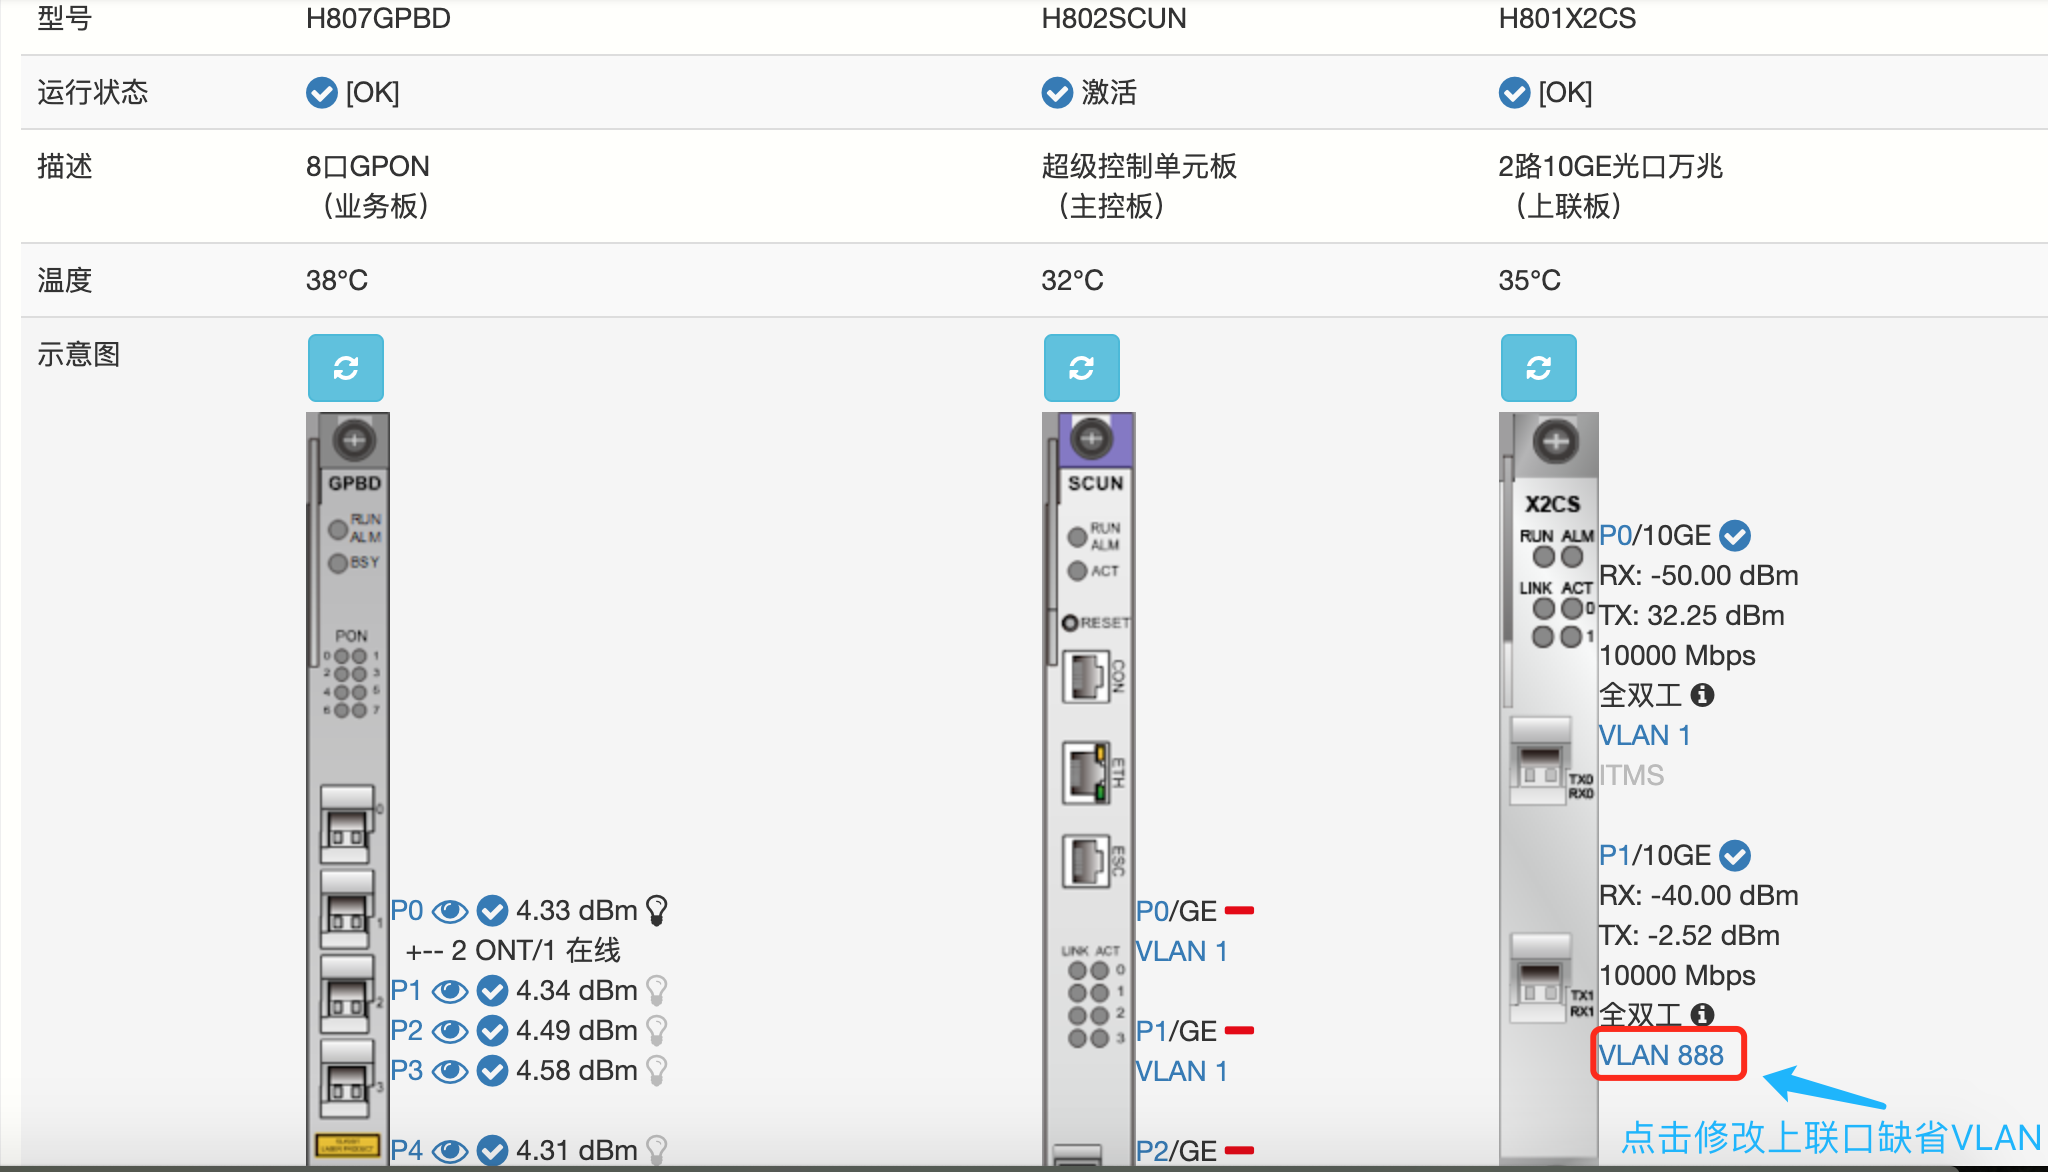Click OK status icon of H801X2CS
Image resolution: width=2048 pixels, height=1172 pixels.
[1514, 92]
